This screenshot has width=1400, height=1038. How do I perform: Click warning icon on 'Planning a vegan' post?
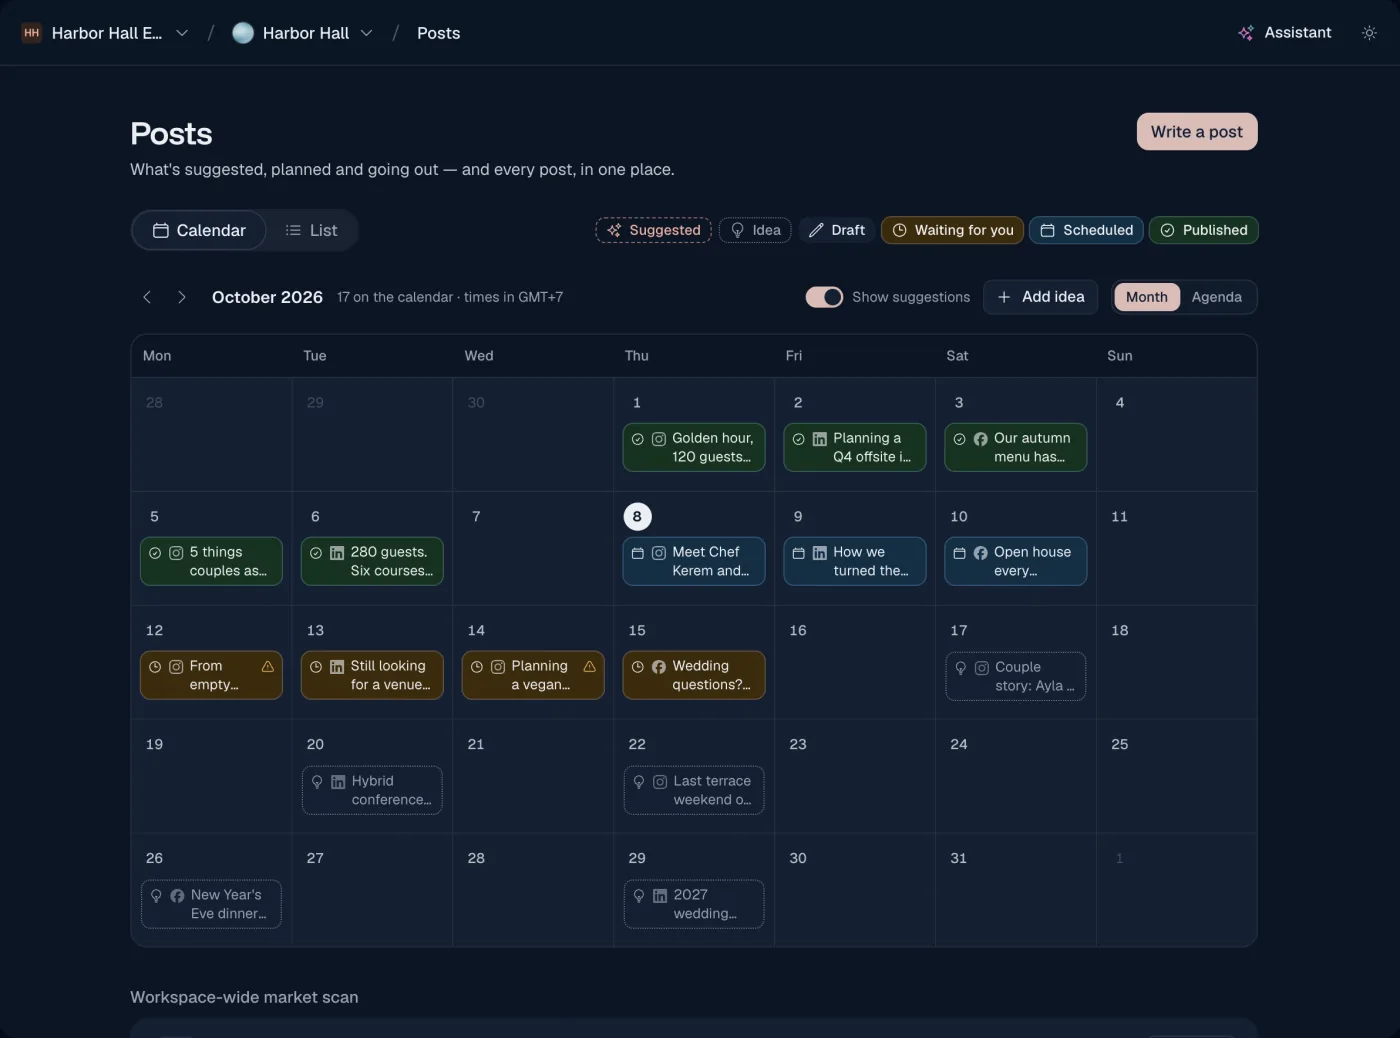[590, 666]
